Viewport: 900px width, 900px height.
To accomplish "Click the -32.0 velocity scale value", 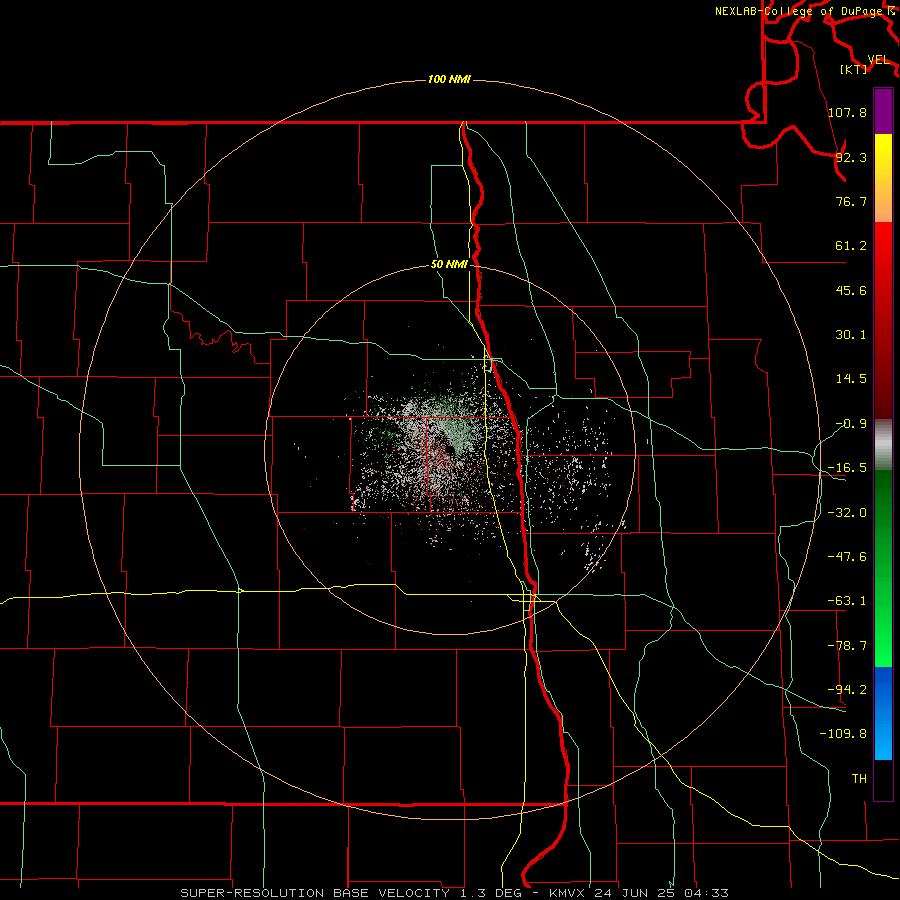I will 847,513.
